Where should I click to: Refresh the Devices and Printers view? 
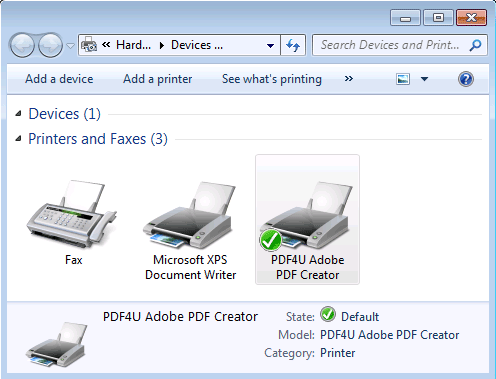(293, 45)
